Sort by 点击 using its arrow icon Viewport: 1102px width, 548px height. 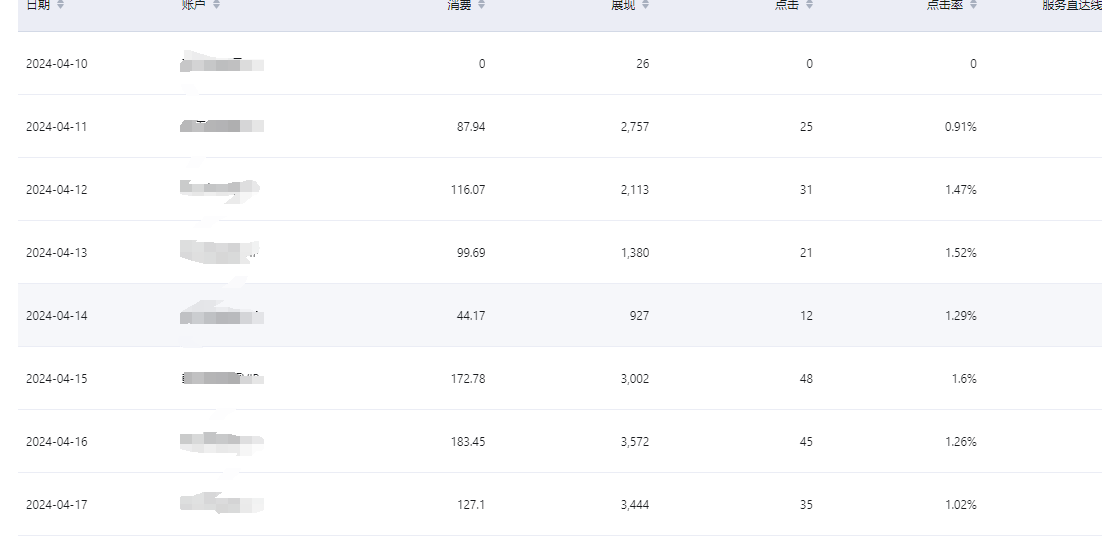pyautogui.click(x=809, y=5)
